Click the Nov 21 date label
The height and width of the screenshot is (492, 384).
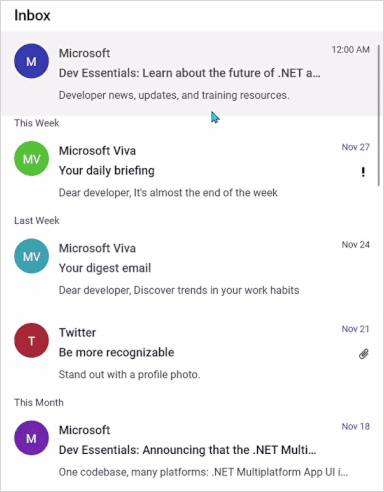click(356, 329)
